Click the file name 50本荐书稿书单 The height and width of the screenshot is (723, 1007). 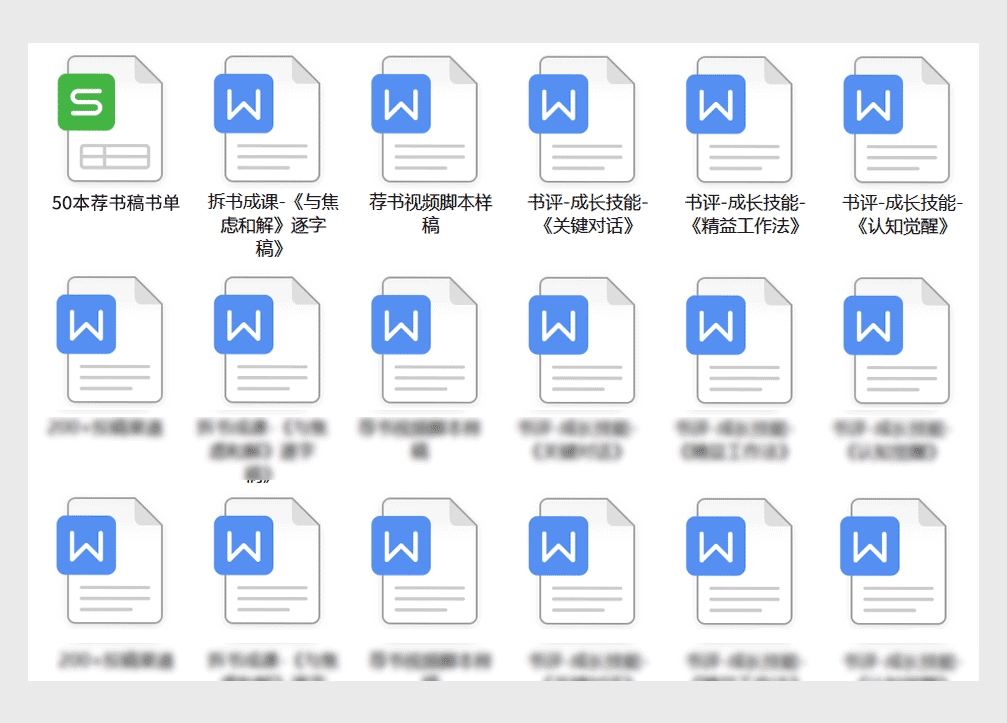116,203
